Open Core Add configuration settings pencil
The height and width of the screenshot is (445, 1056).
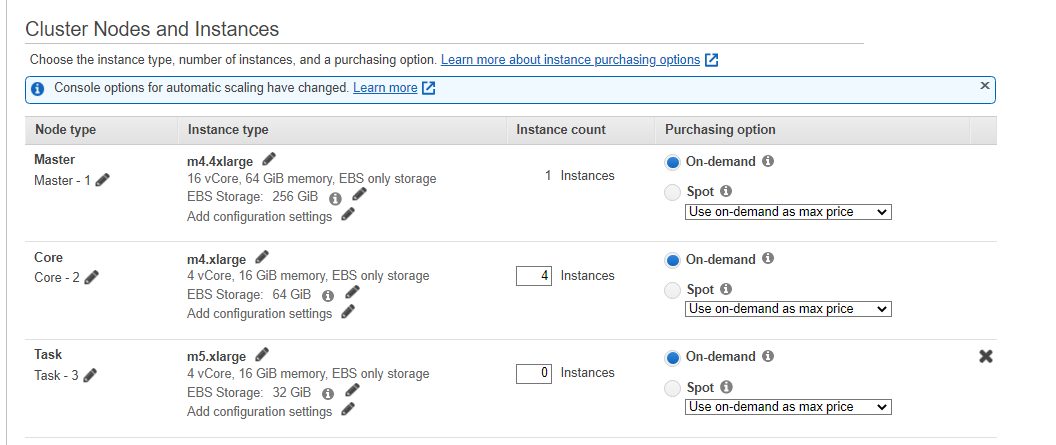coord(348,312)
